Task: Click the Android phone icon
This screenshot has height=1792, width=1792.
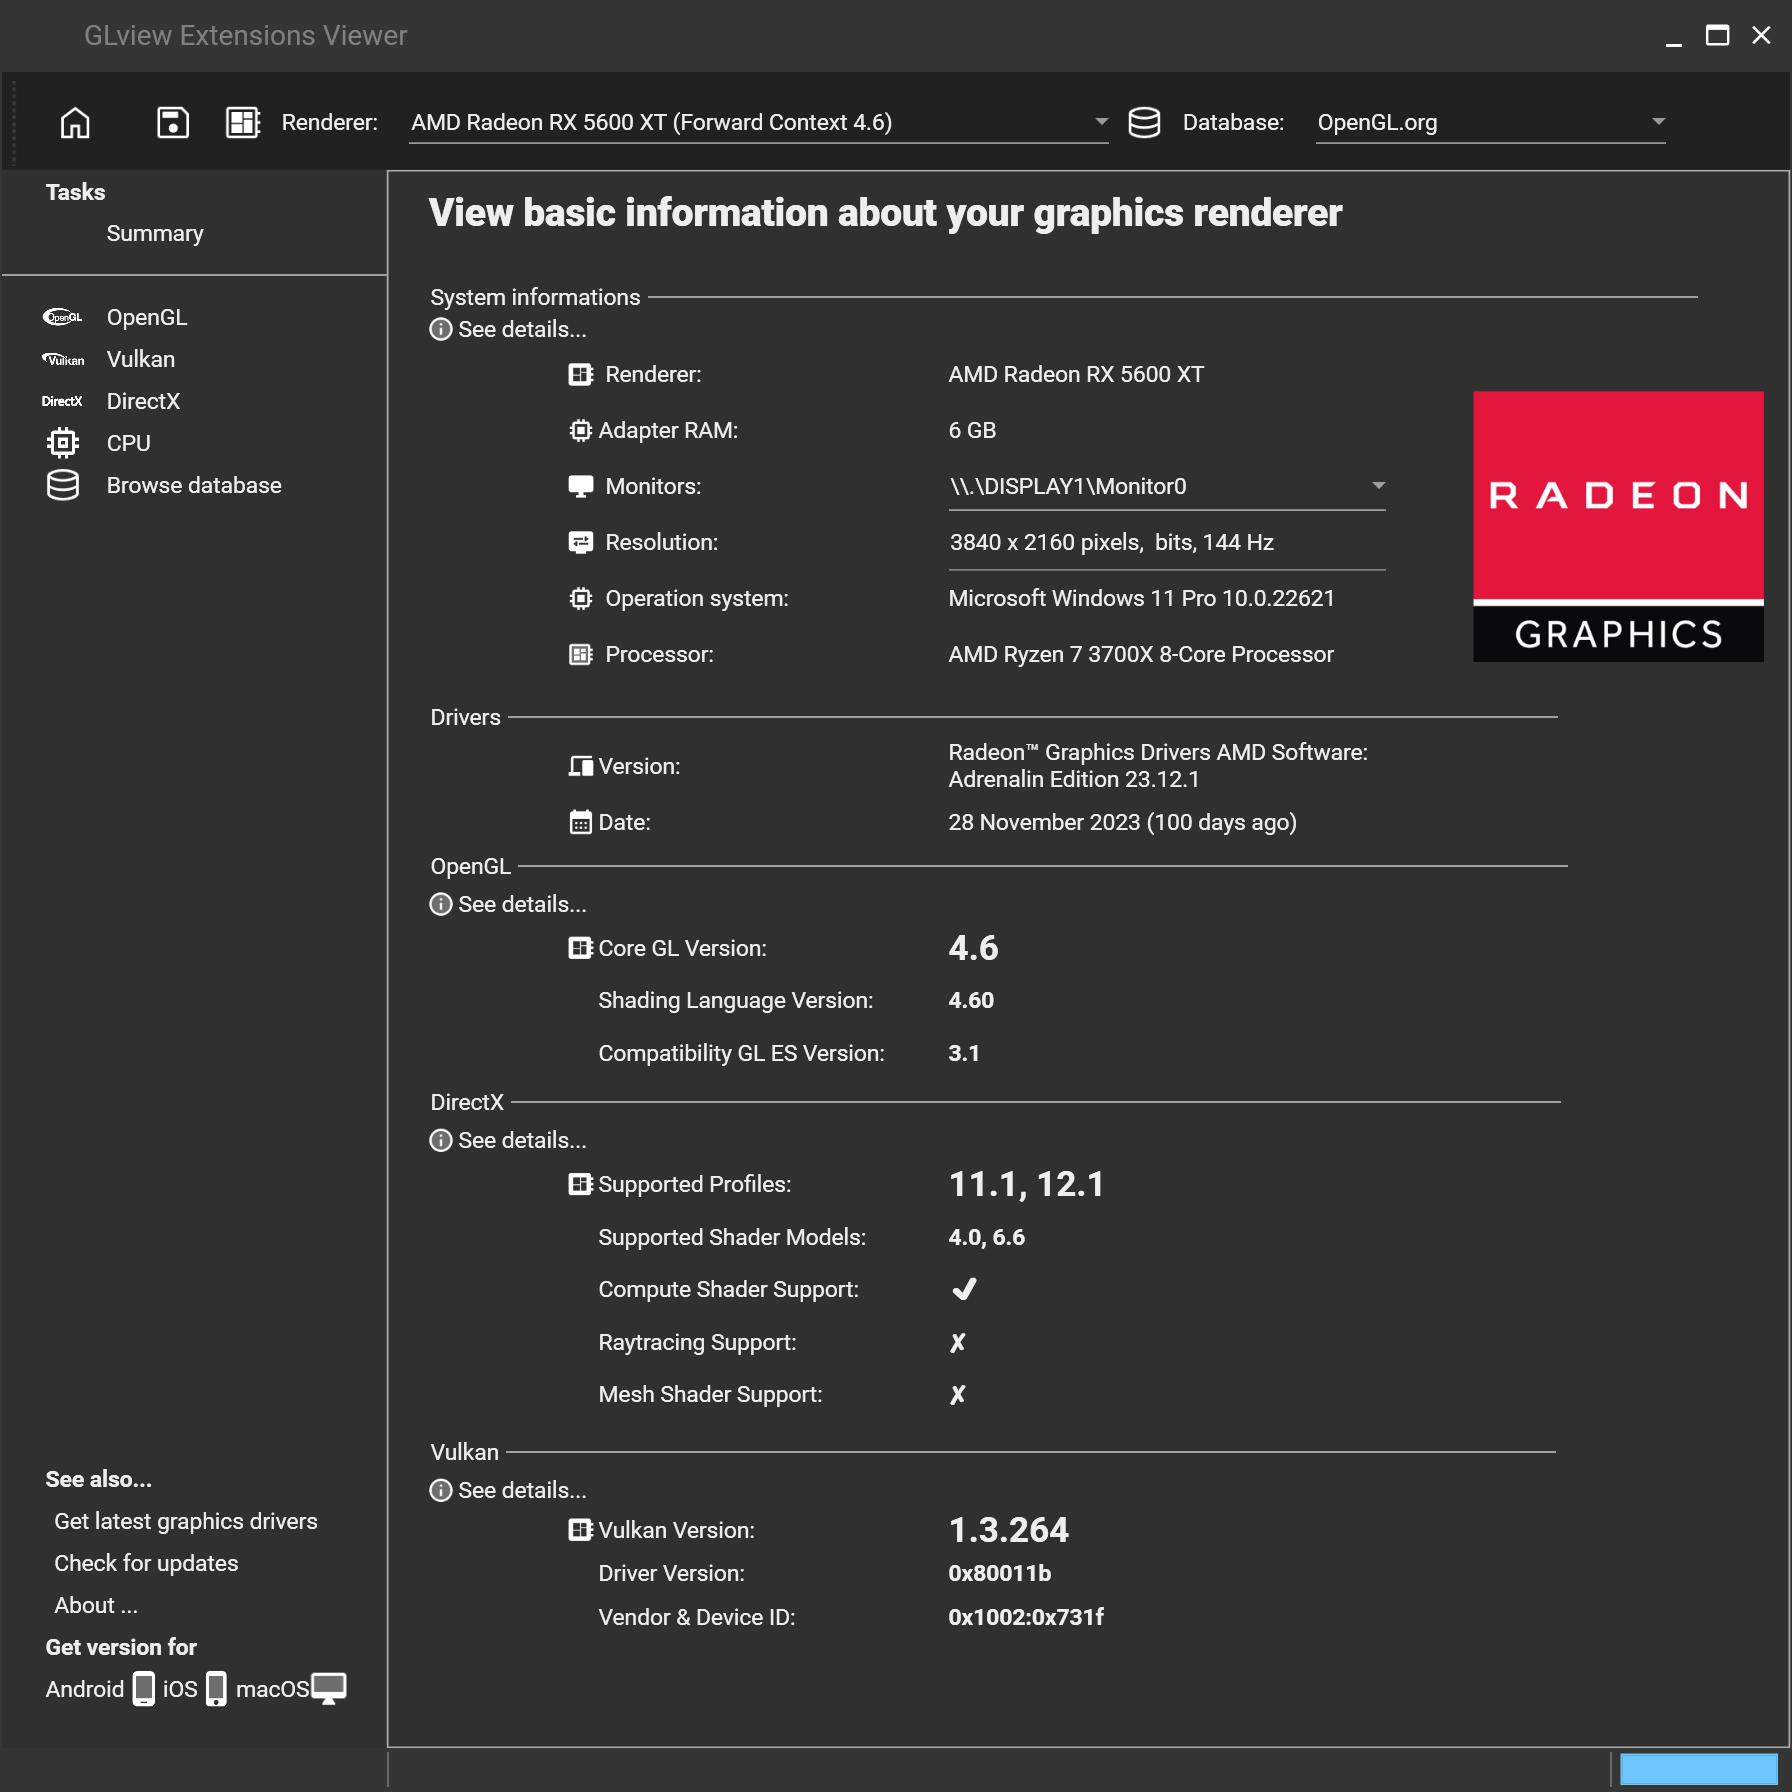Action: point(144,1689)
